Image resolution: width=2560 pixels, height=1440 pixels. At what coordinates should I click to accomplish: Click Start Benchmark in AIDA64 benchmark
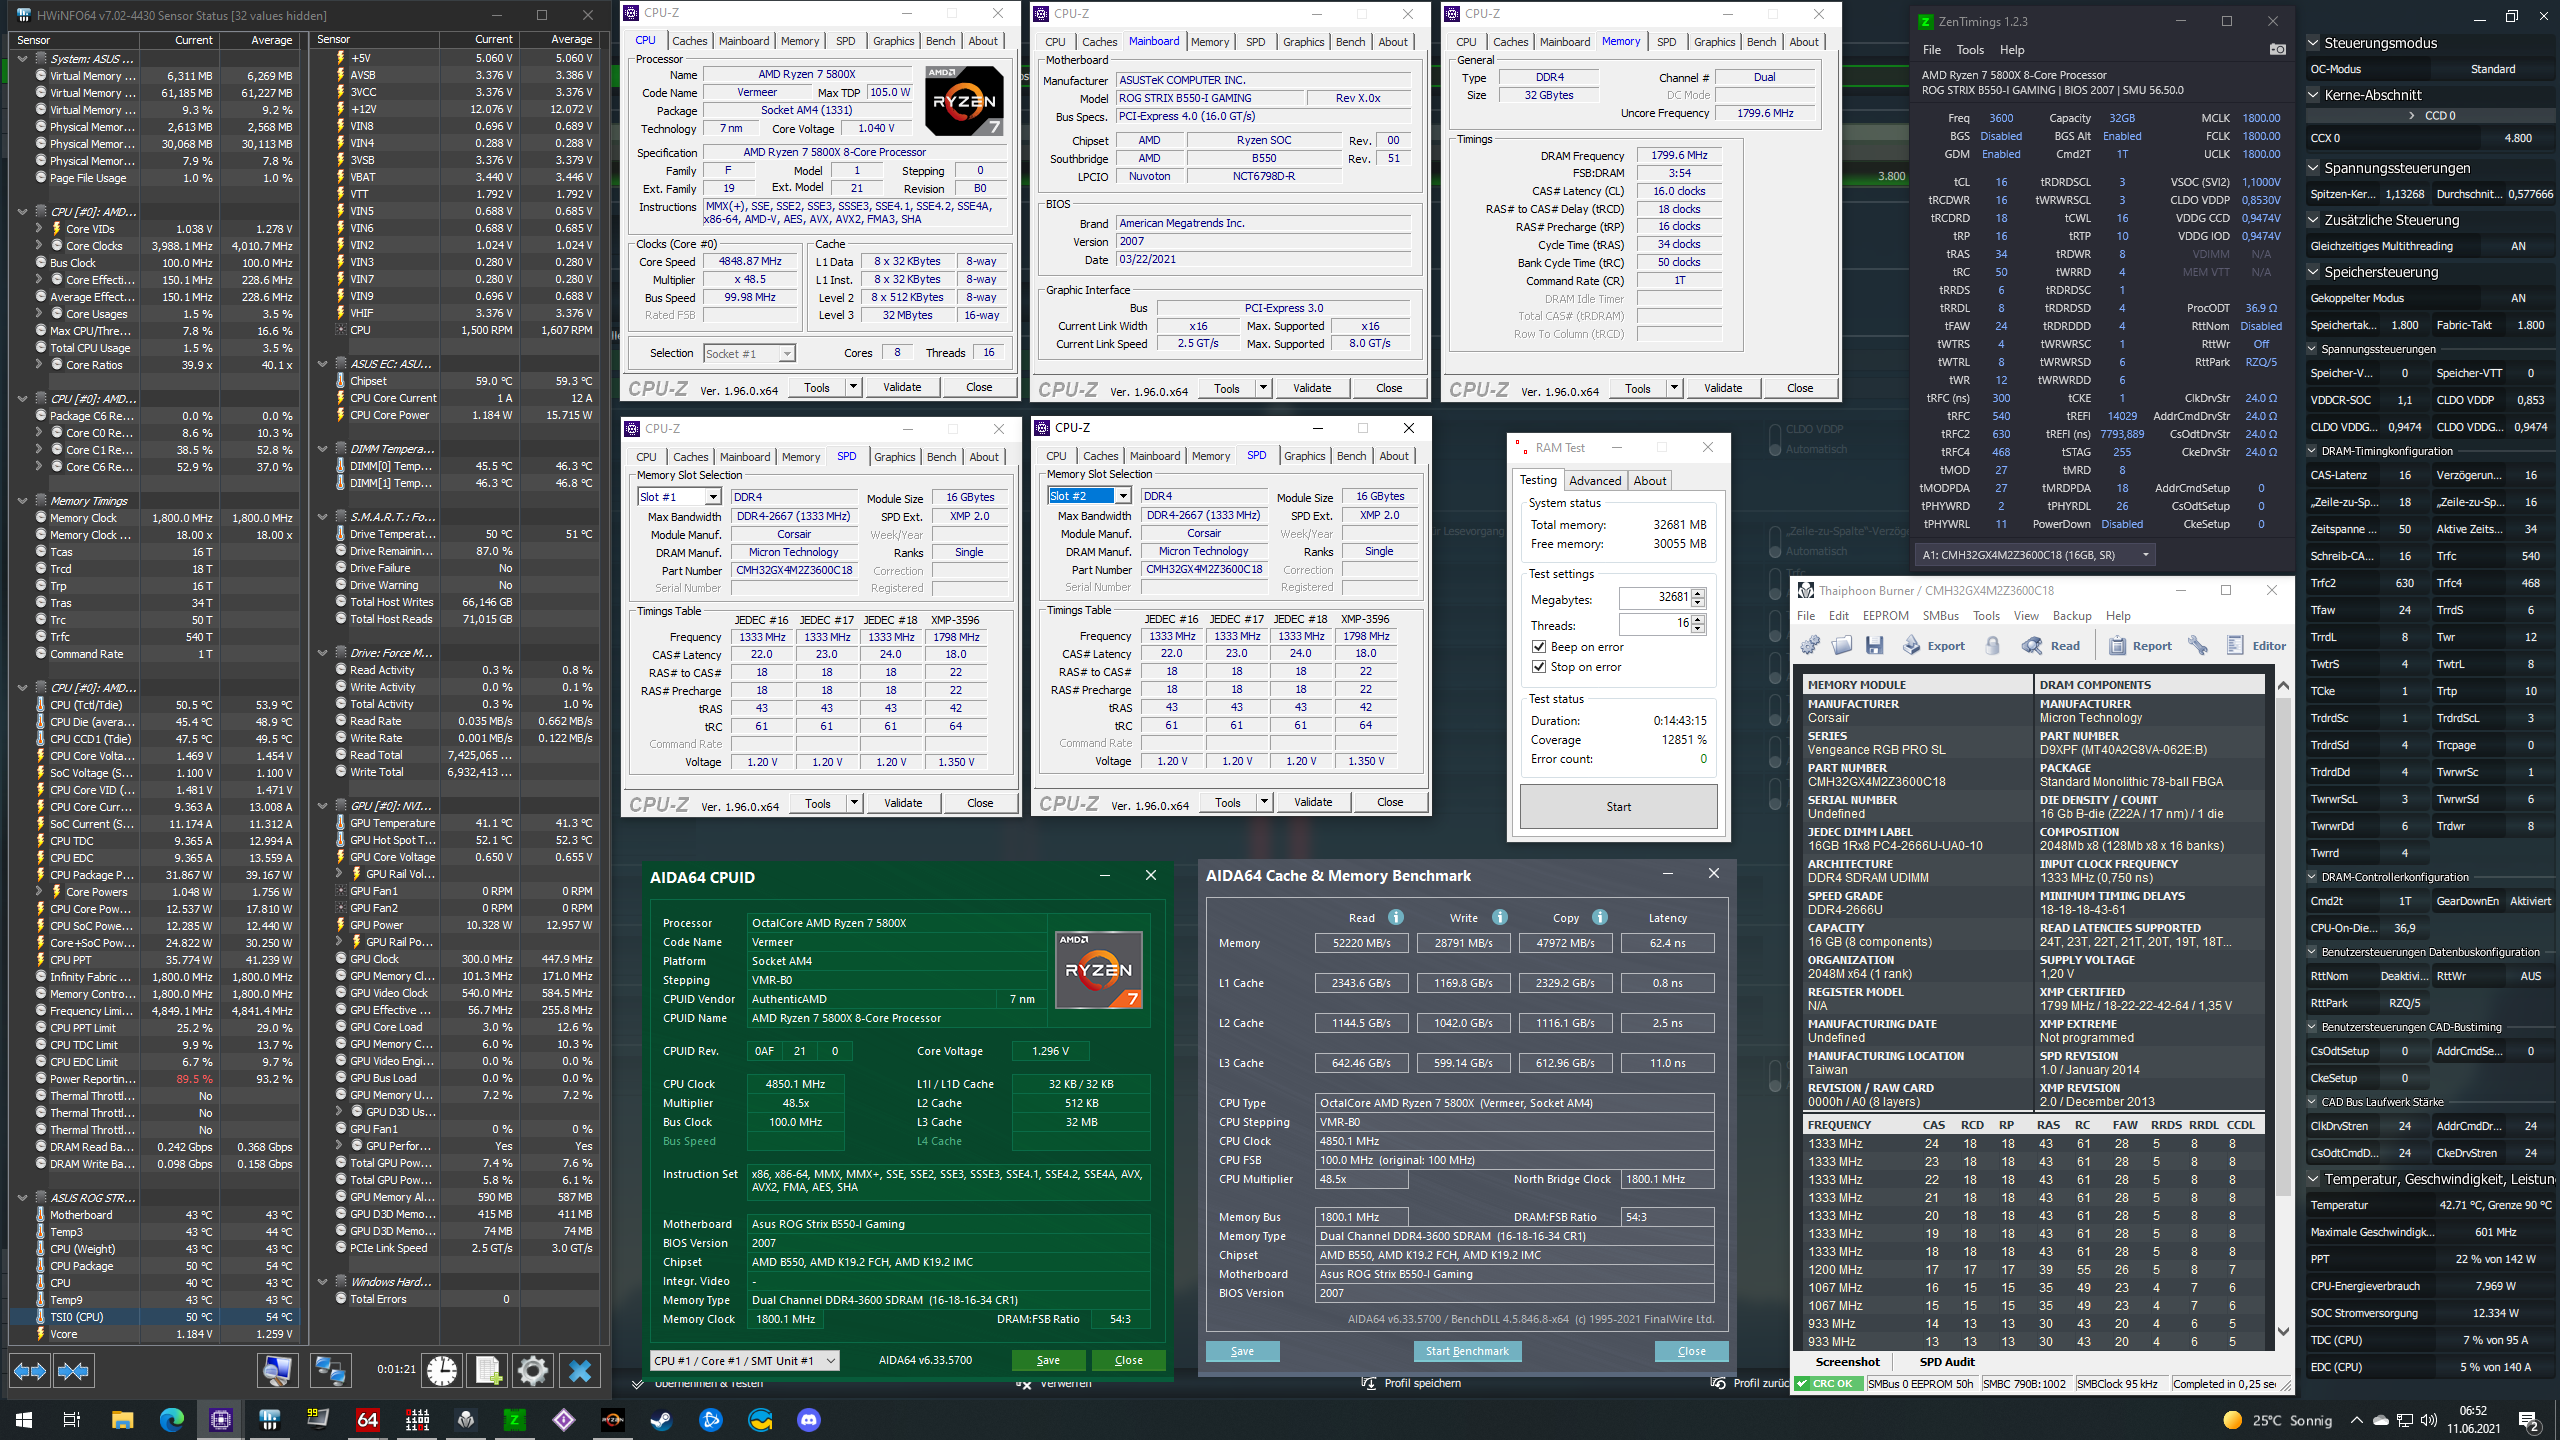tap(1467, 1351)
